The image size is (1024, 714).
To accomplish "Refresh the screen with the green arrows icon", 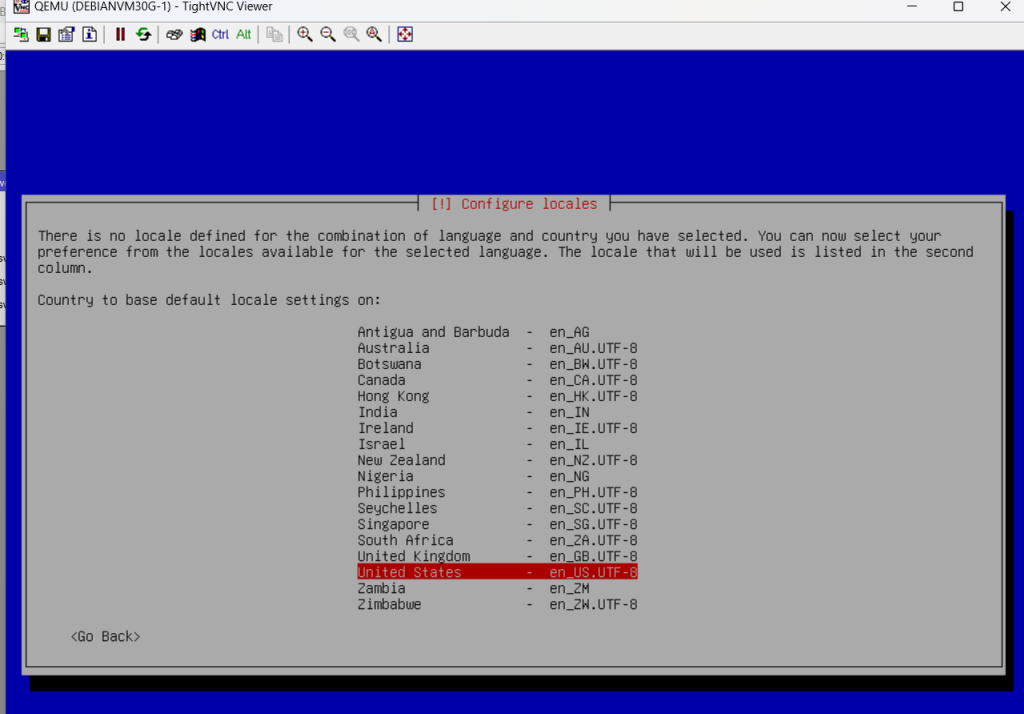I will point(143,34).
